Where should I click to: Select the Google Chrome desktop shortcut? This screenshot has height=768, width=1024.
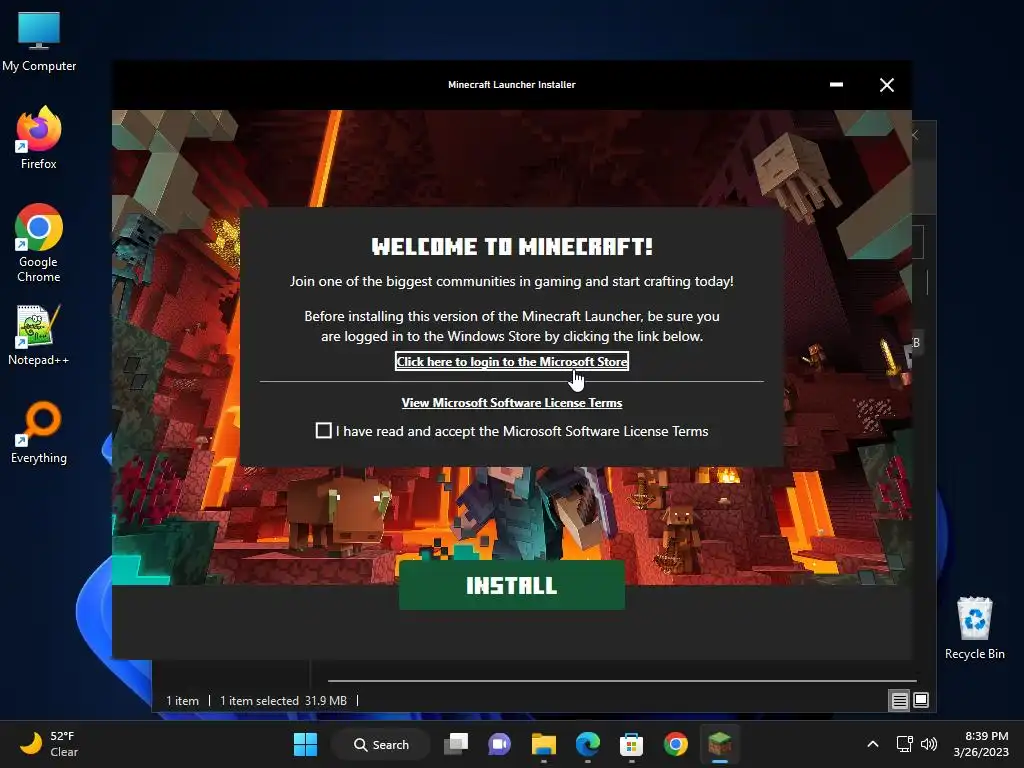click(39, 244)
